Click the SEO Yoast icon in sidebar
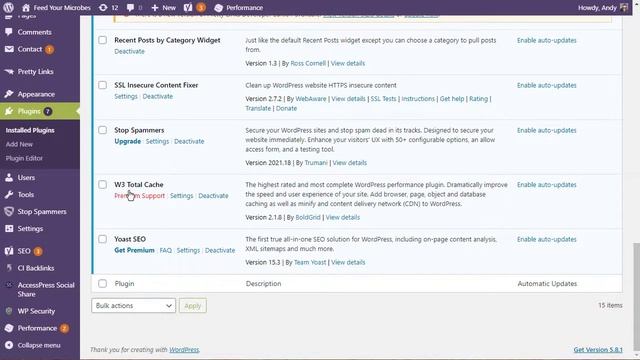640x360 pixels. tap(9, 251)
